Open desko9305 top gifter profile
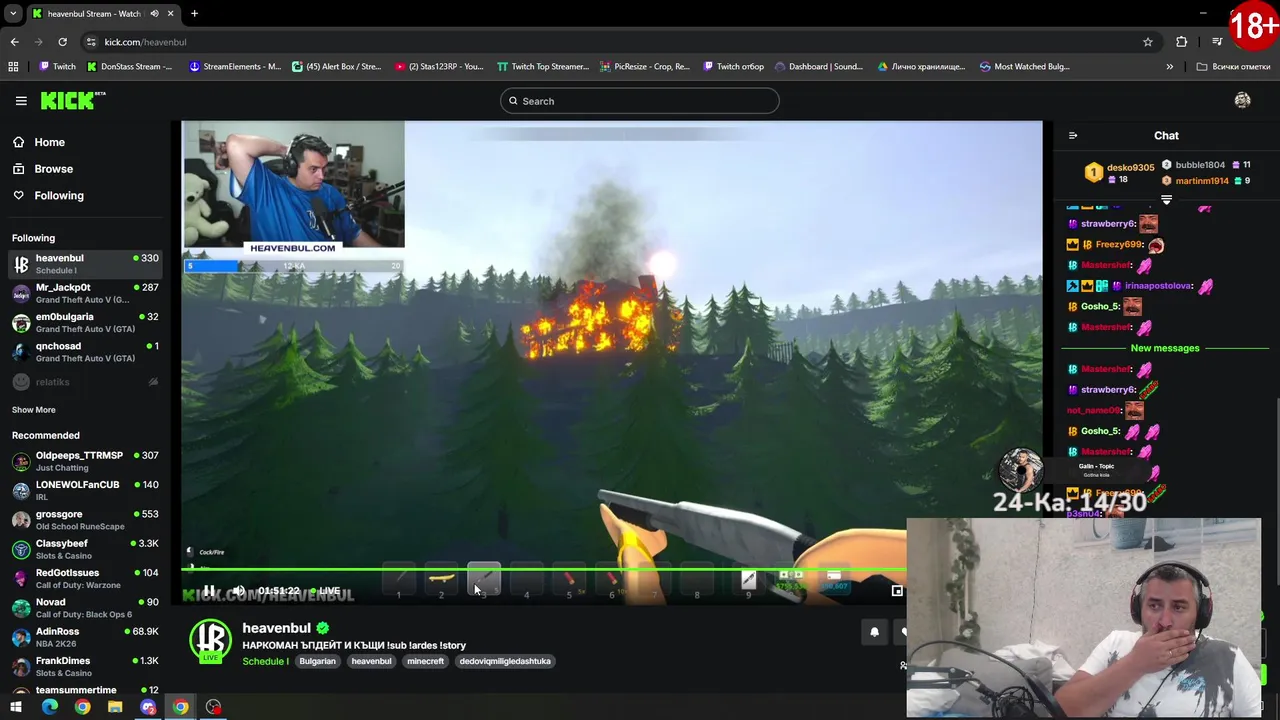This screenshot has width=1280, height=720. [1130, 167]
